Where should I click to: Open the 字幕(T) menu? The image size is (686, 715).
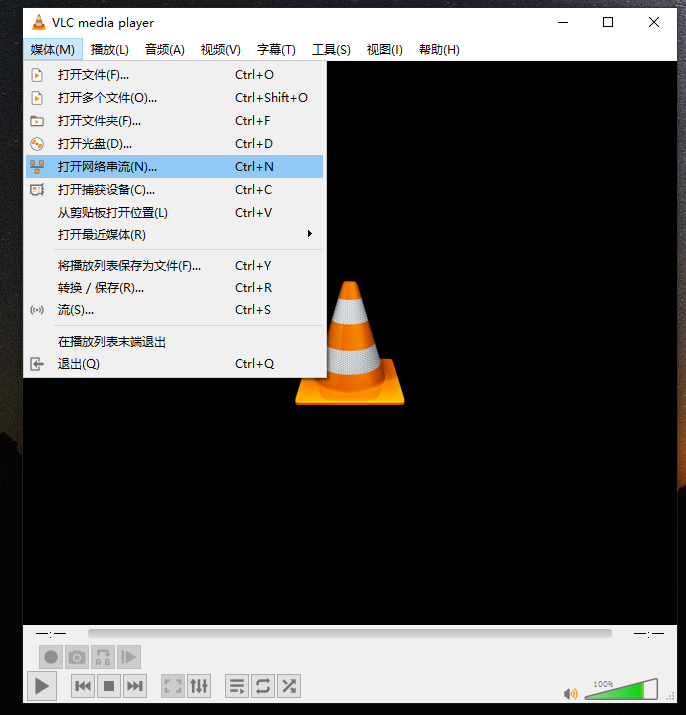(x=276, y=49)
